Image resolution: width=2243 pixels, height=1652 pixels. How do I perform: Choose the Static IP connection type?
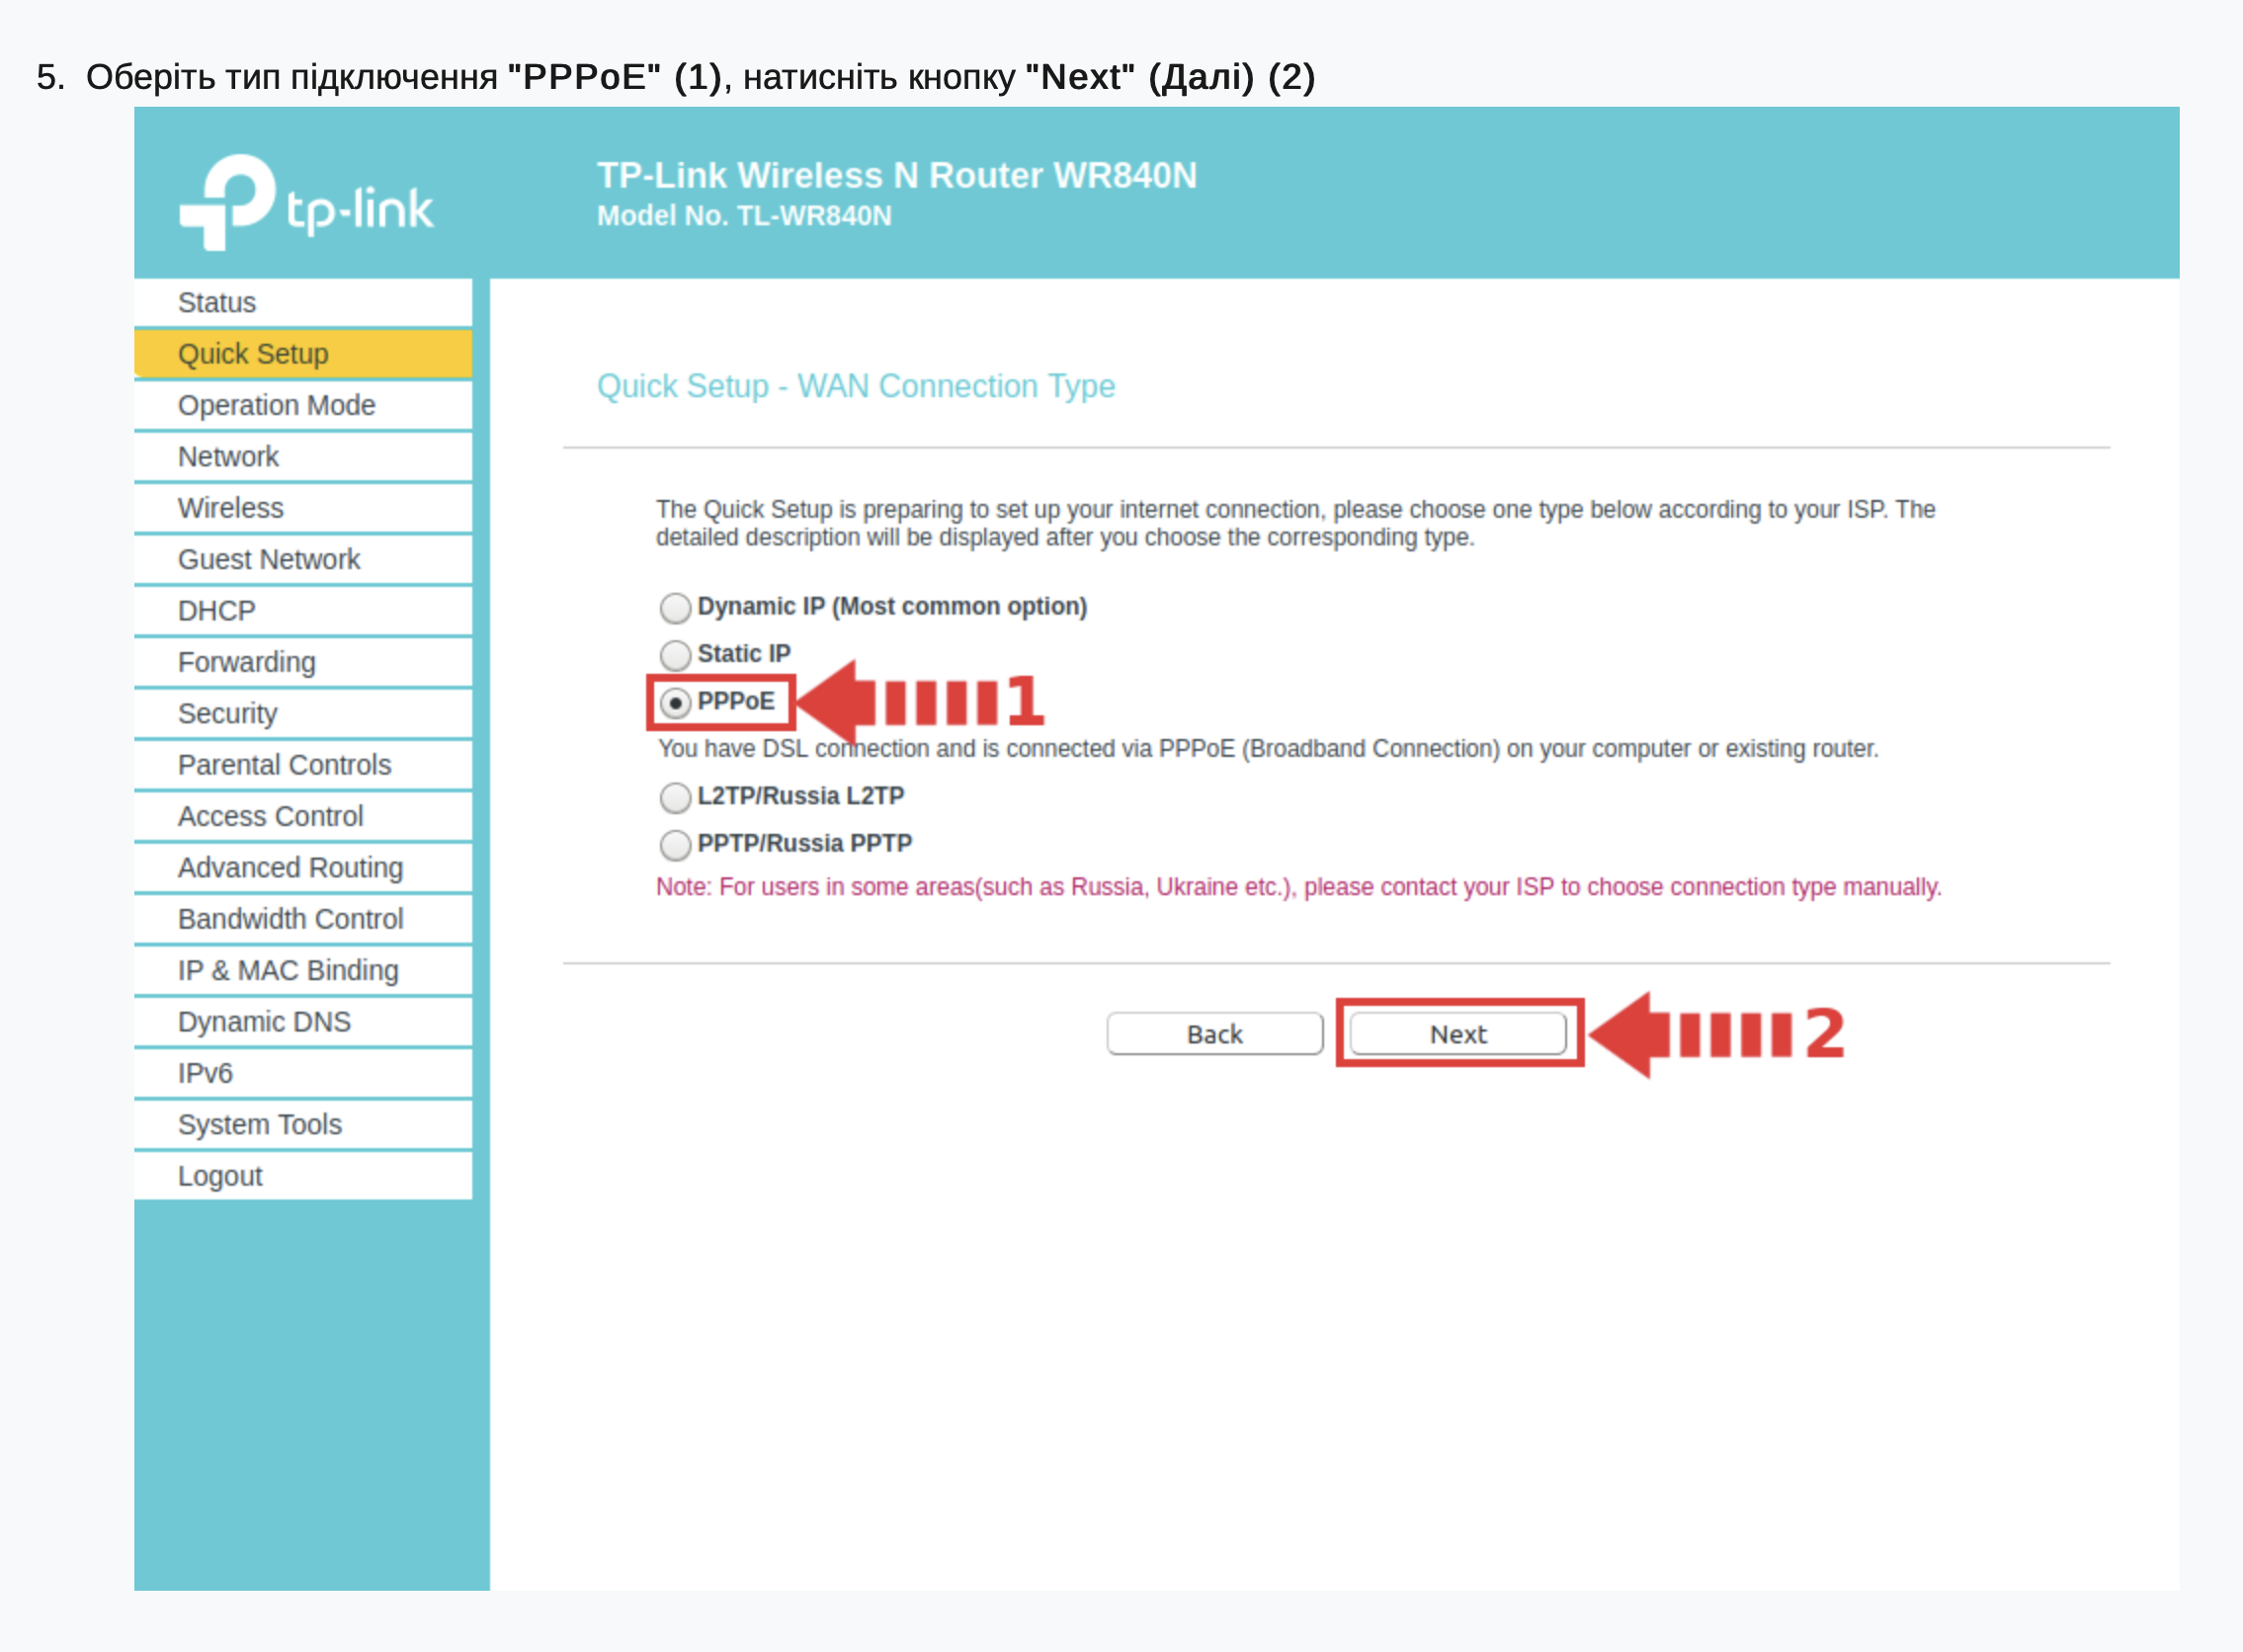(x=675, y=655)
